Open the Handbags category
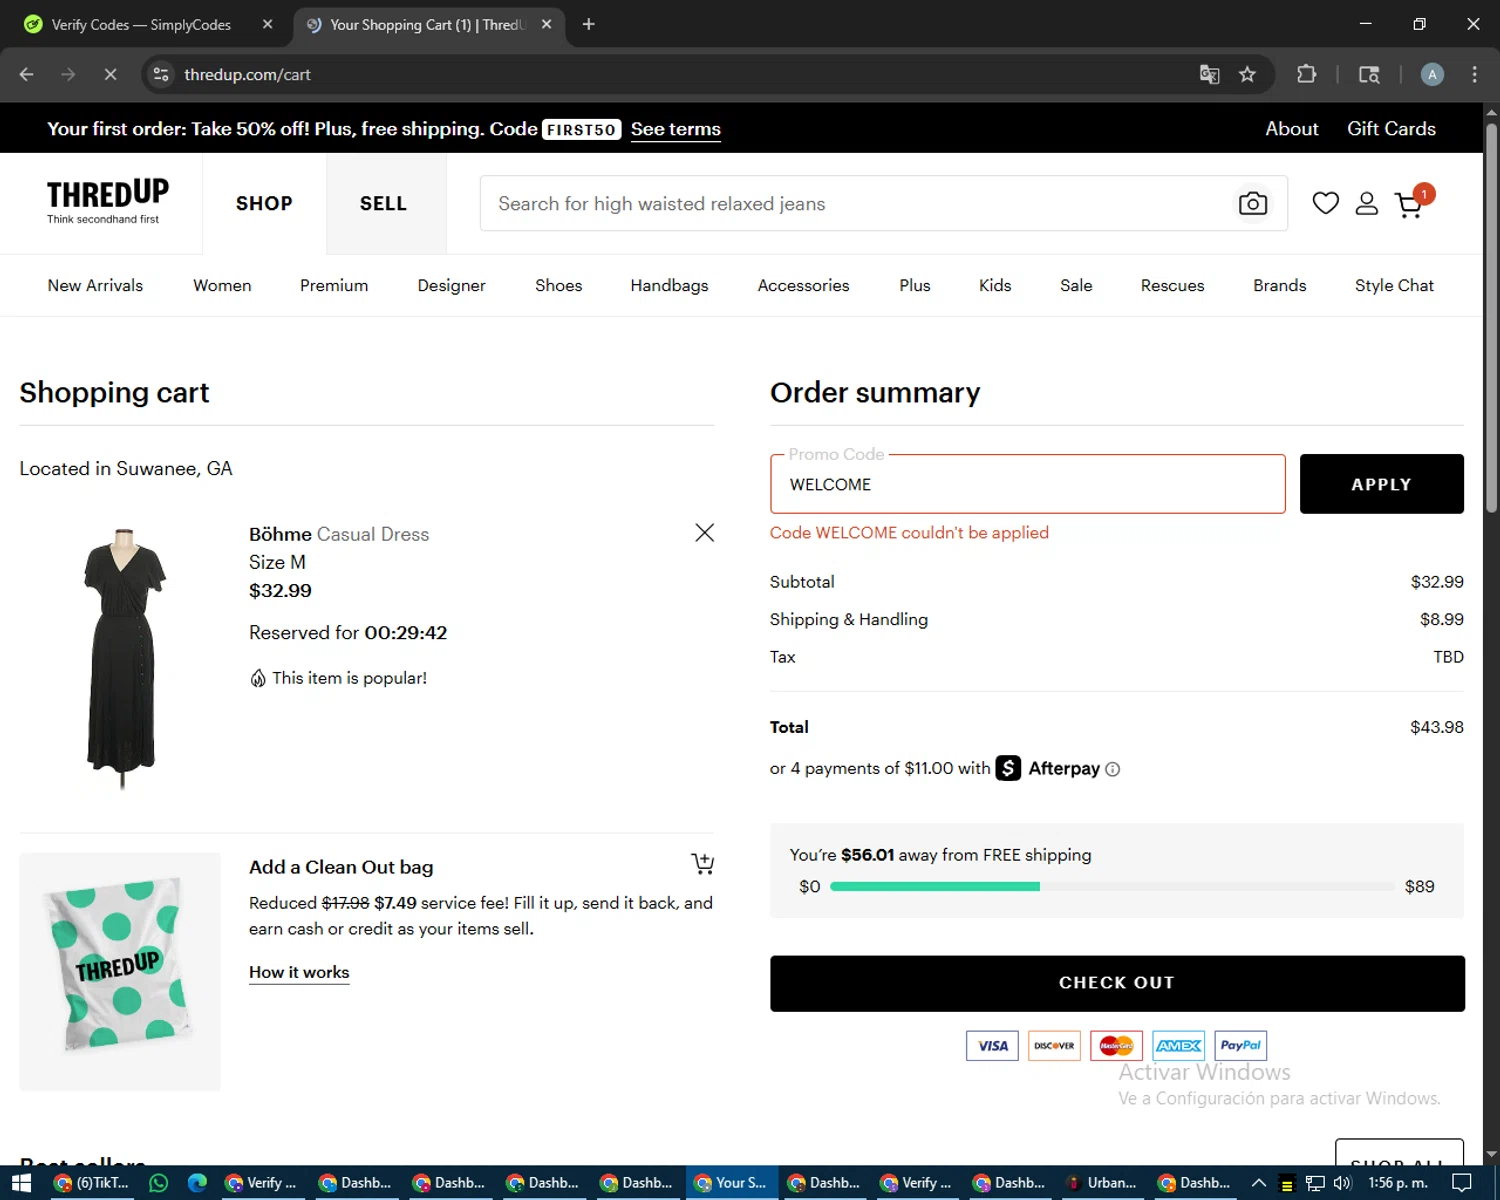 tap(669, 285)
